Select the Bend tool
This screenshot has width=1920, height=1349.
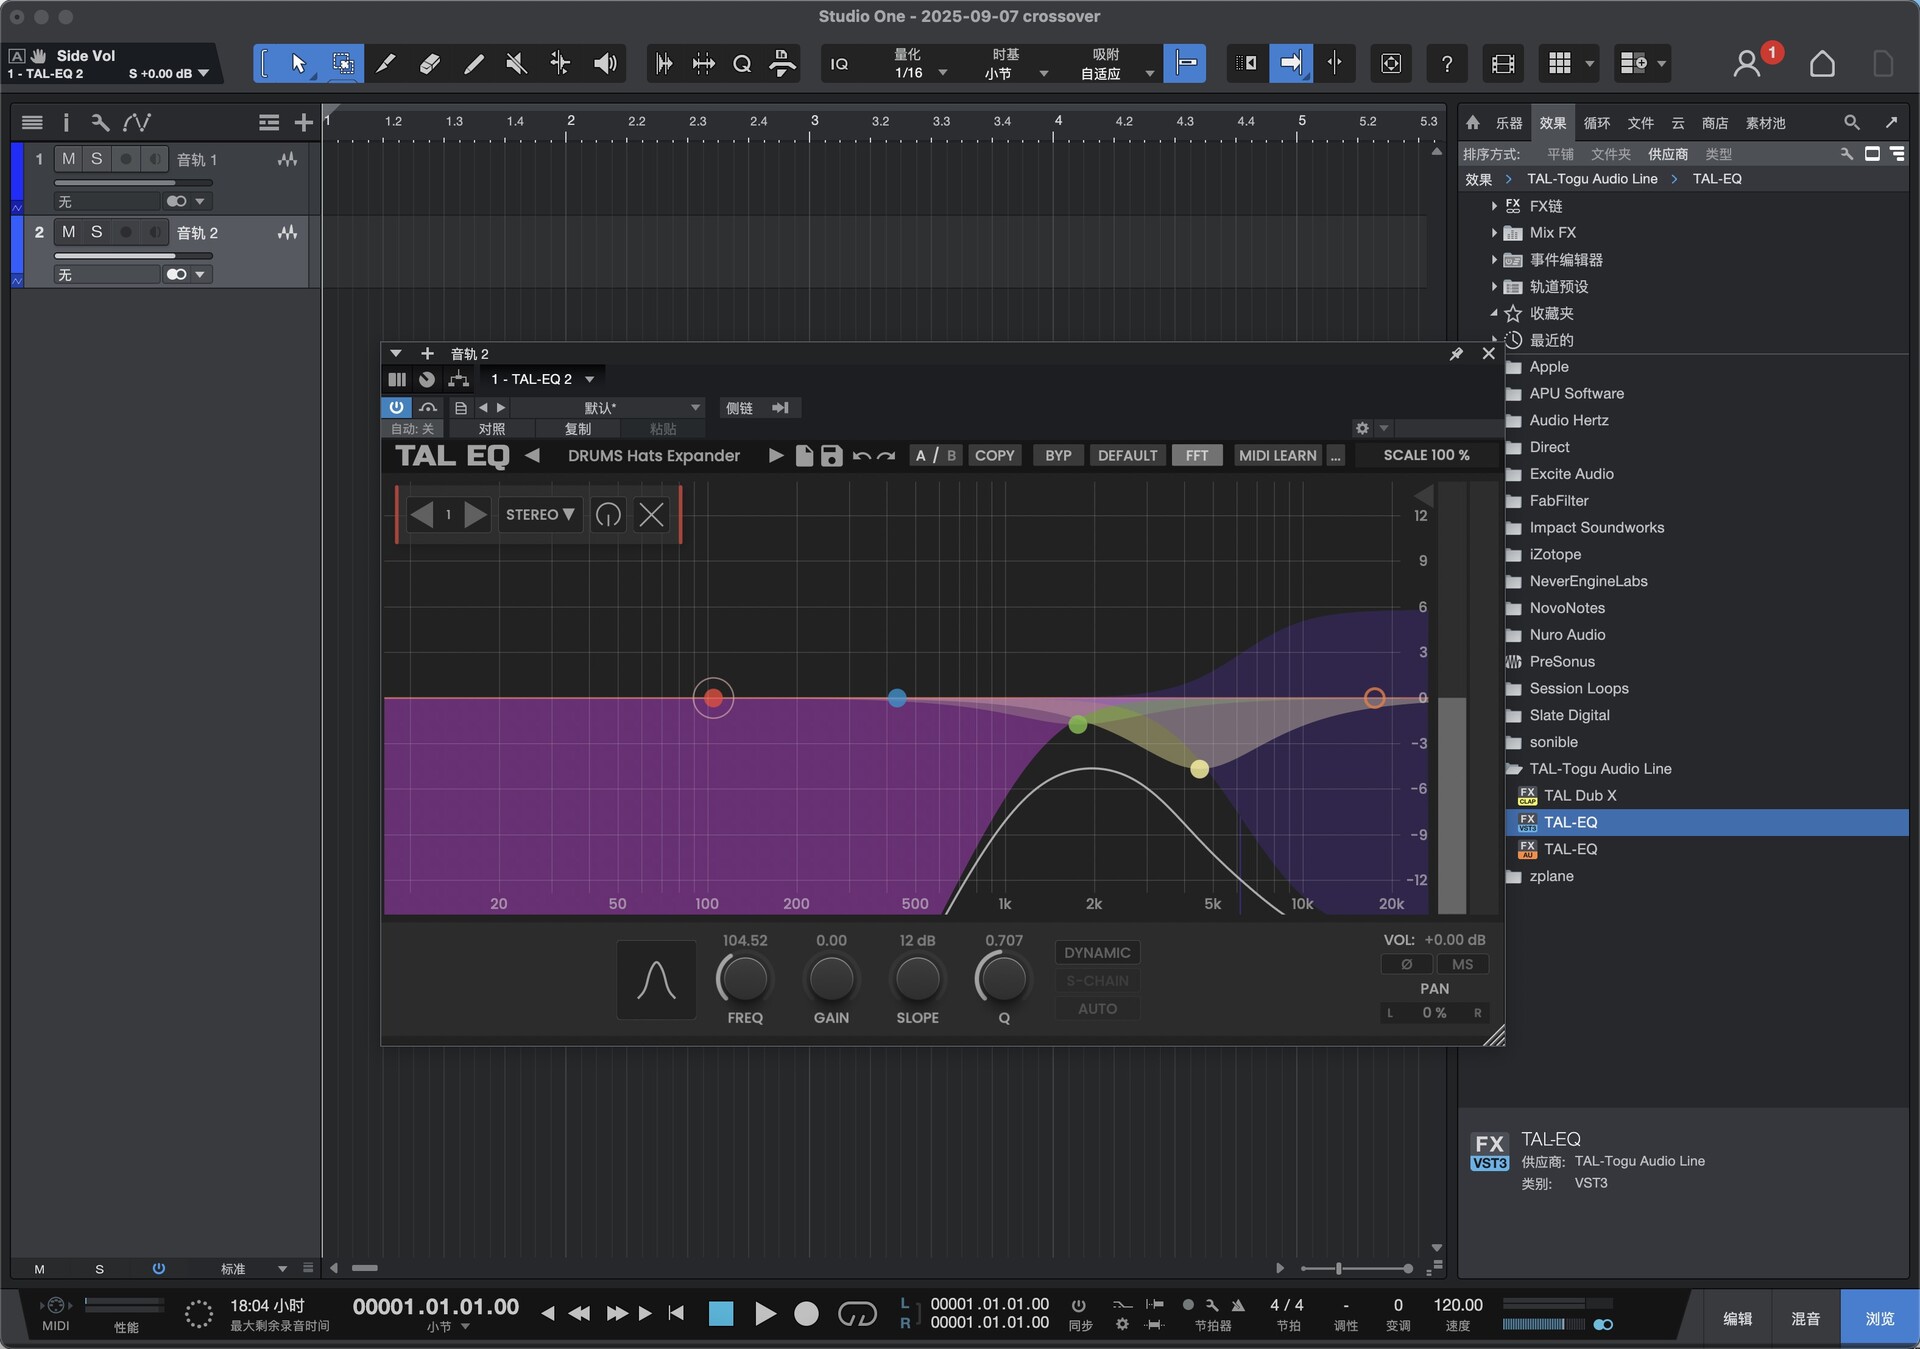point(560,64)
